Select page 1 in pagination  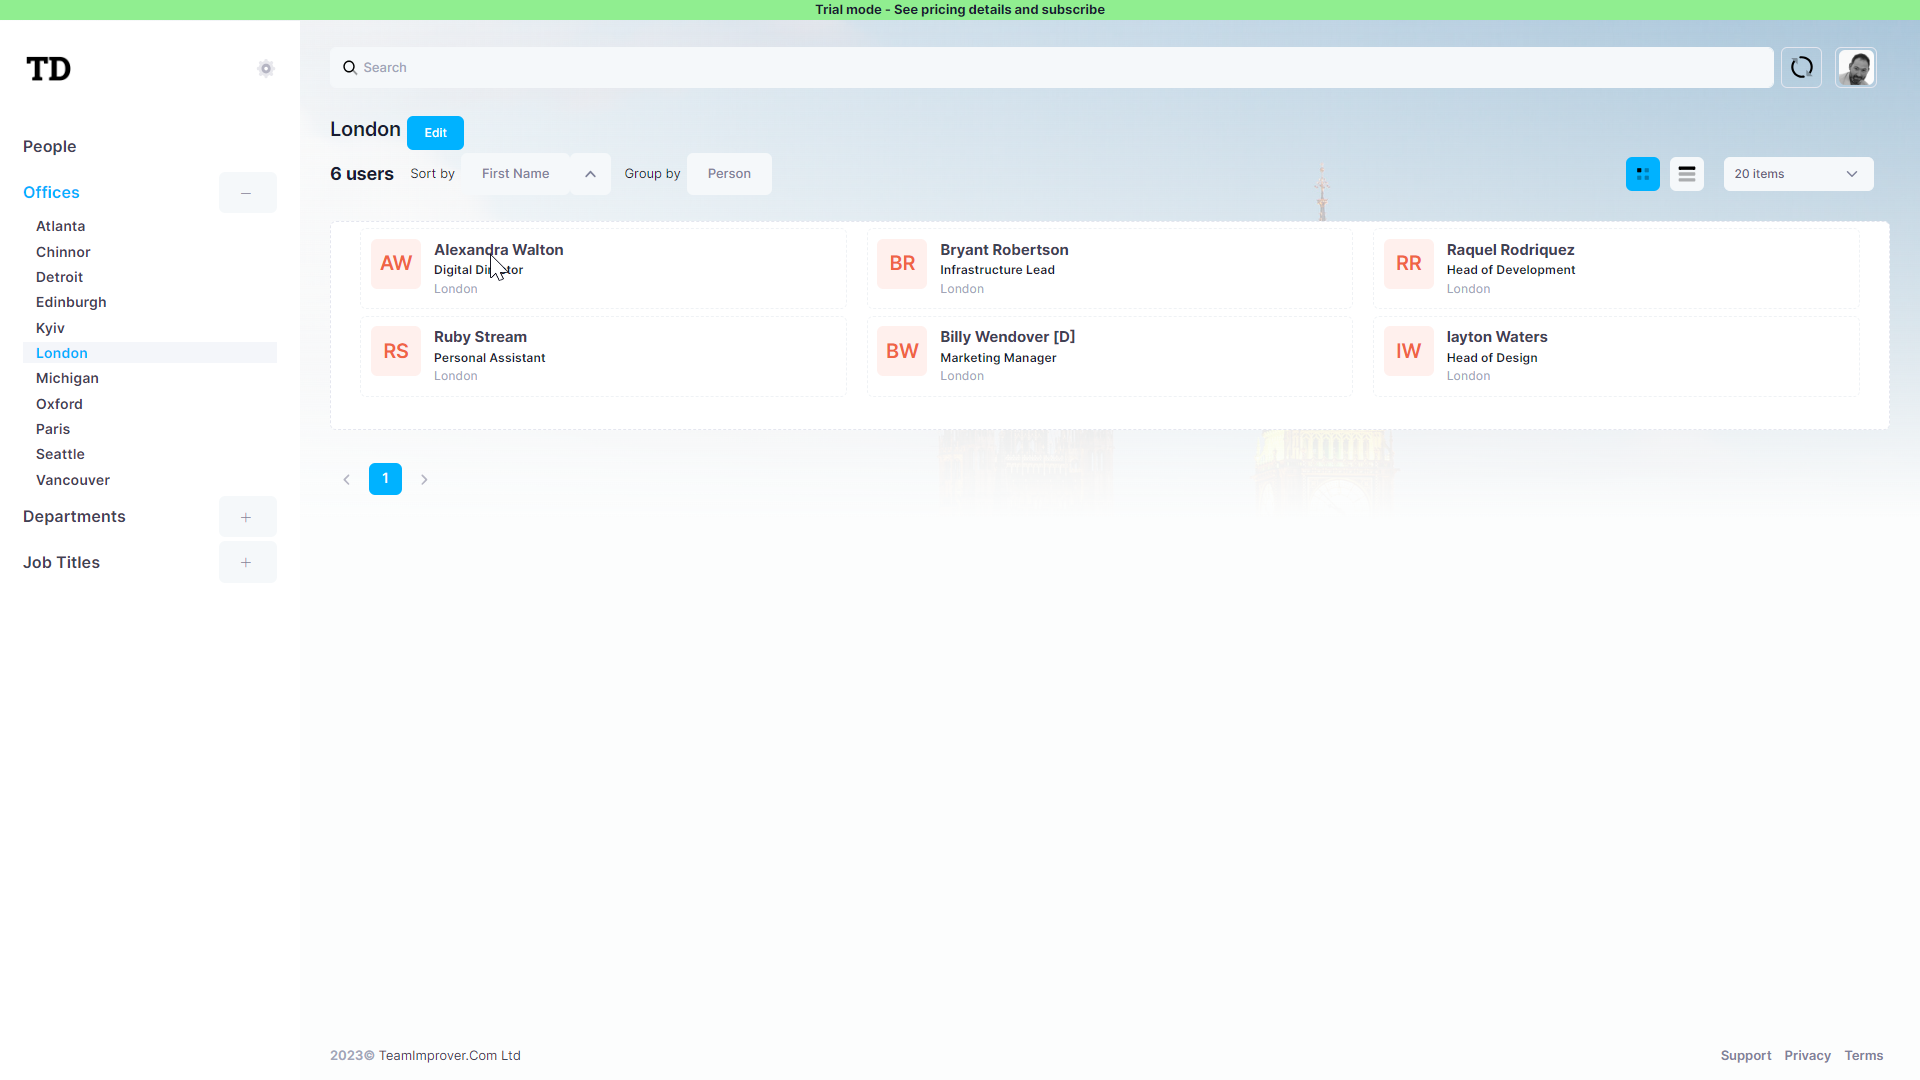pyautogui.click(x=385, y=479)
